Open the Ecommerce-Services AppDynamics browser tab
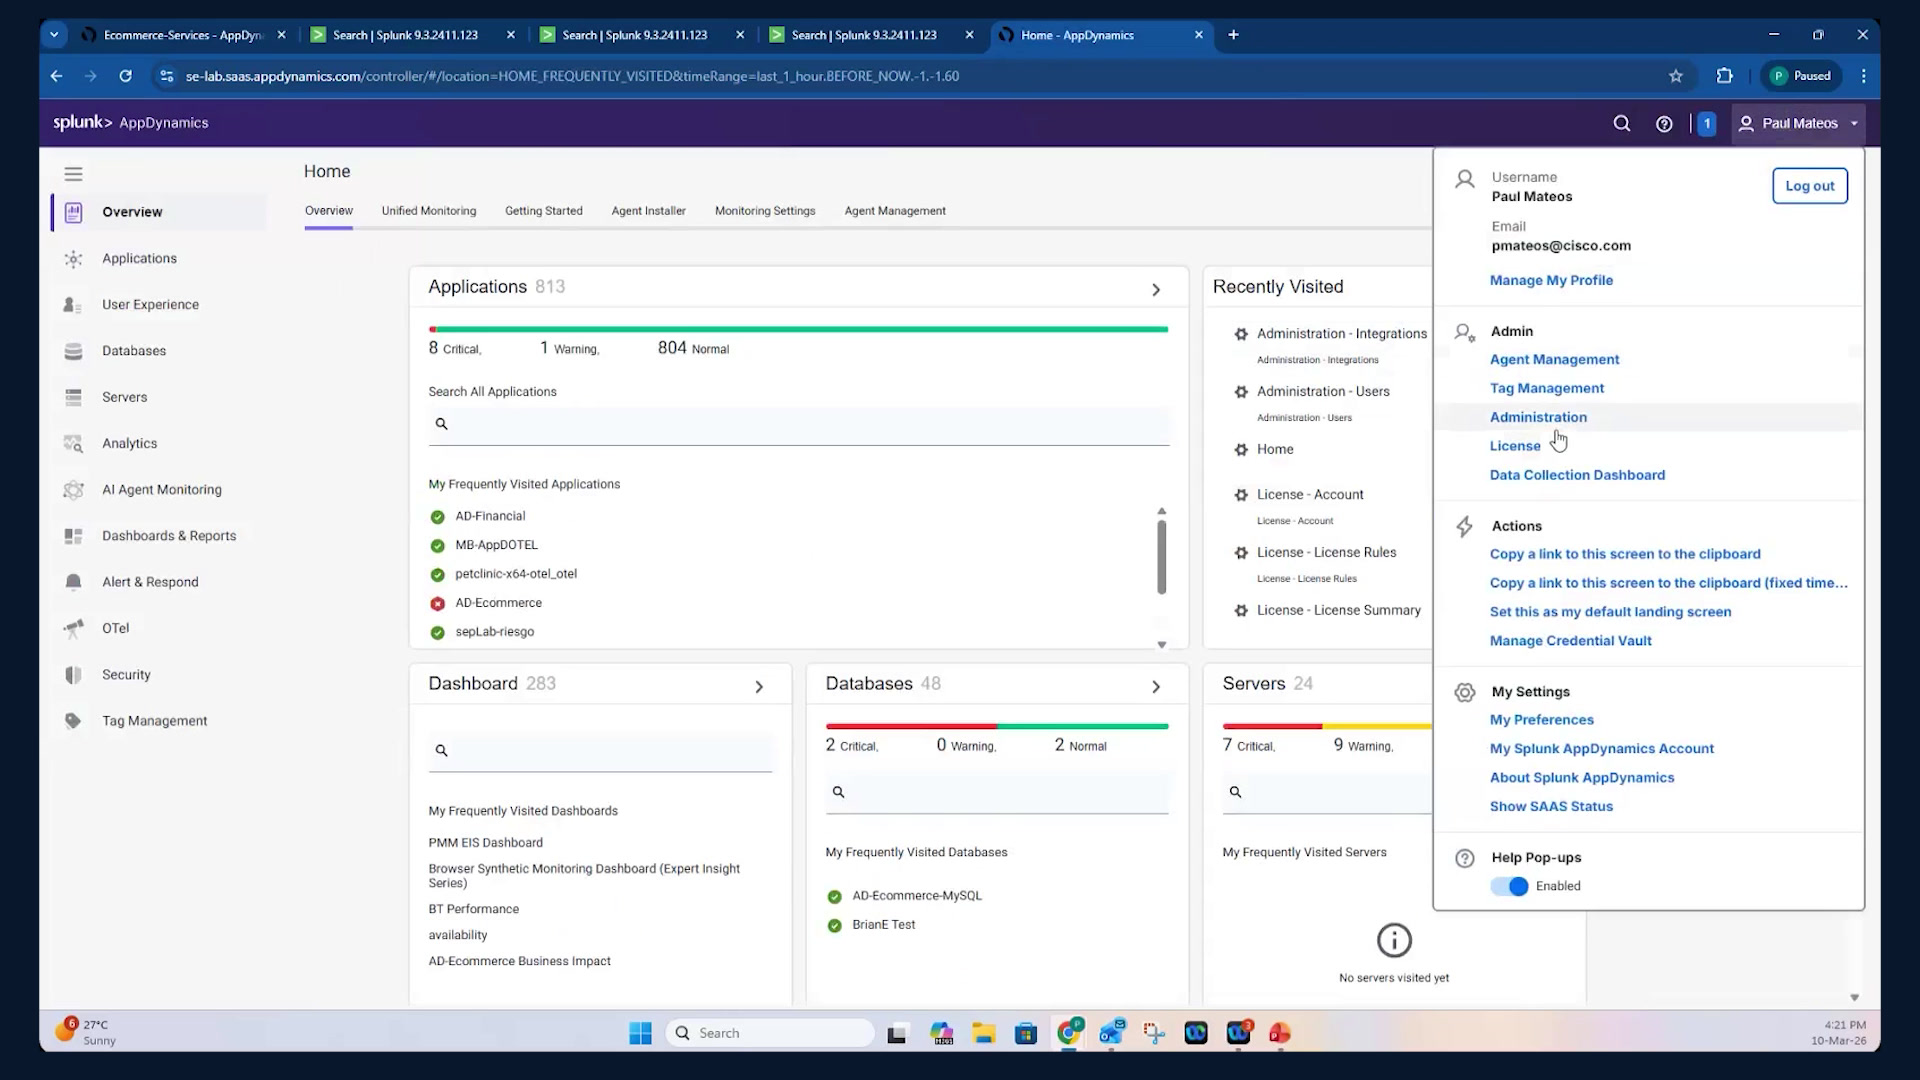Viewport: 1920px width, 1080px height. (184, 35)
